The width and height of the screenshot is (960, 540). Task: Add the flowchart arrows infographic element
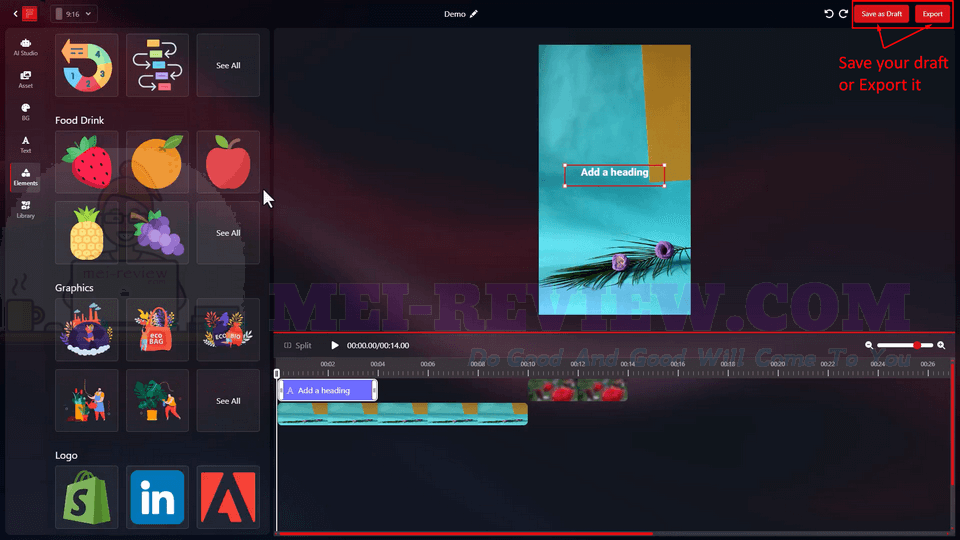[157, 65]
